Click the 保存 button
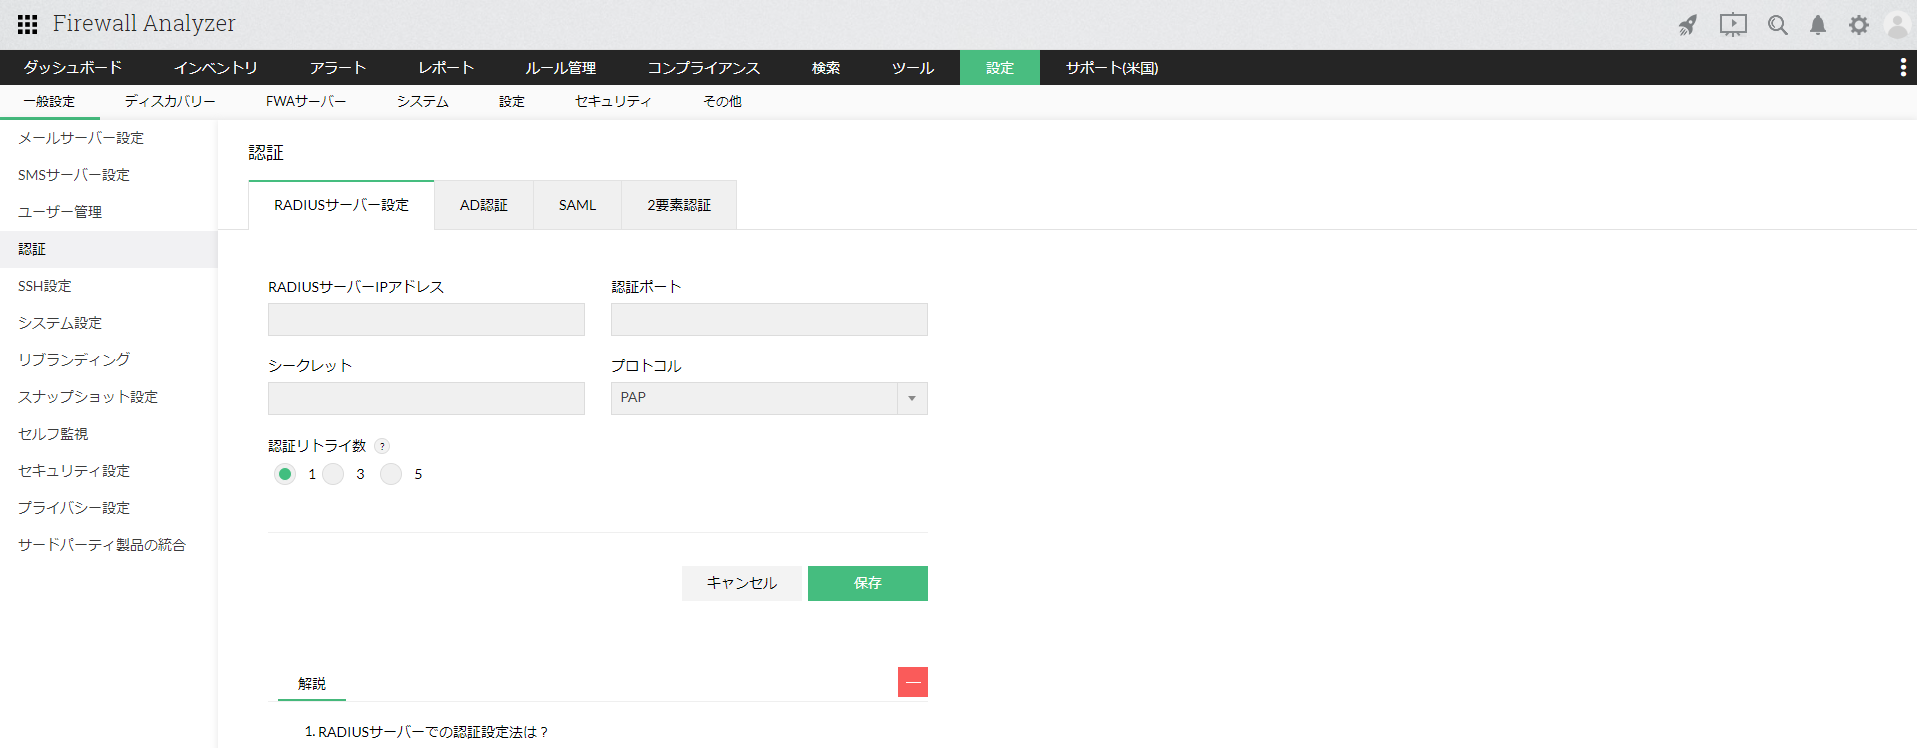Image resolution: width=1917 pixels, height=748 pixels. pos(867,583)
